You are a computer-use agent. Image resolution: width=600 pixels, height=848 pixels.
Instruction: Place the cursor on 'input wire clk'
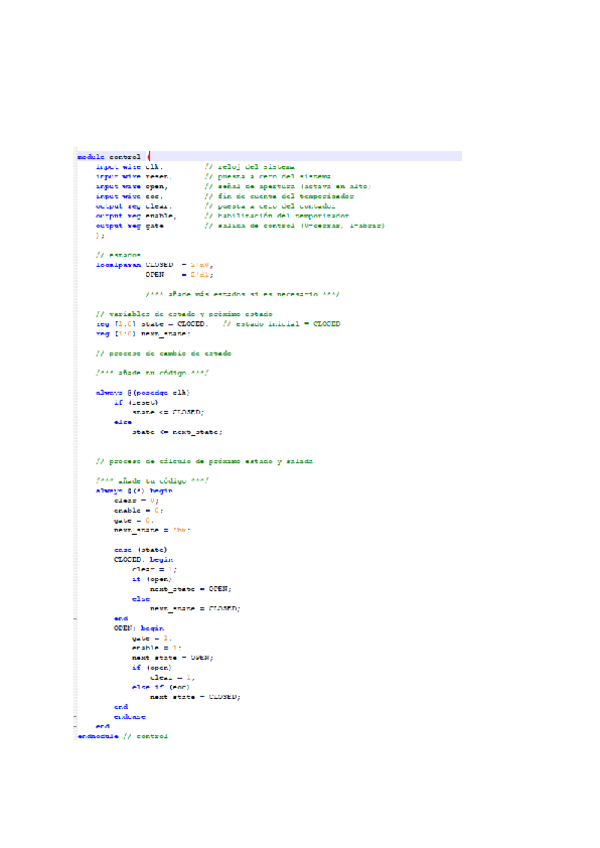pyautogui.click(x=131, y=167)
